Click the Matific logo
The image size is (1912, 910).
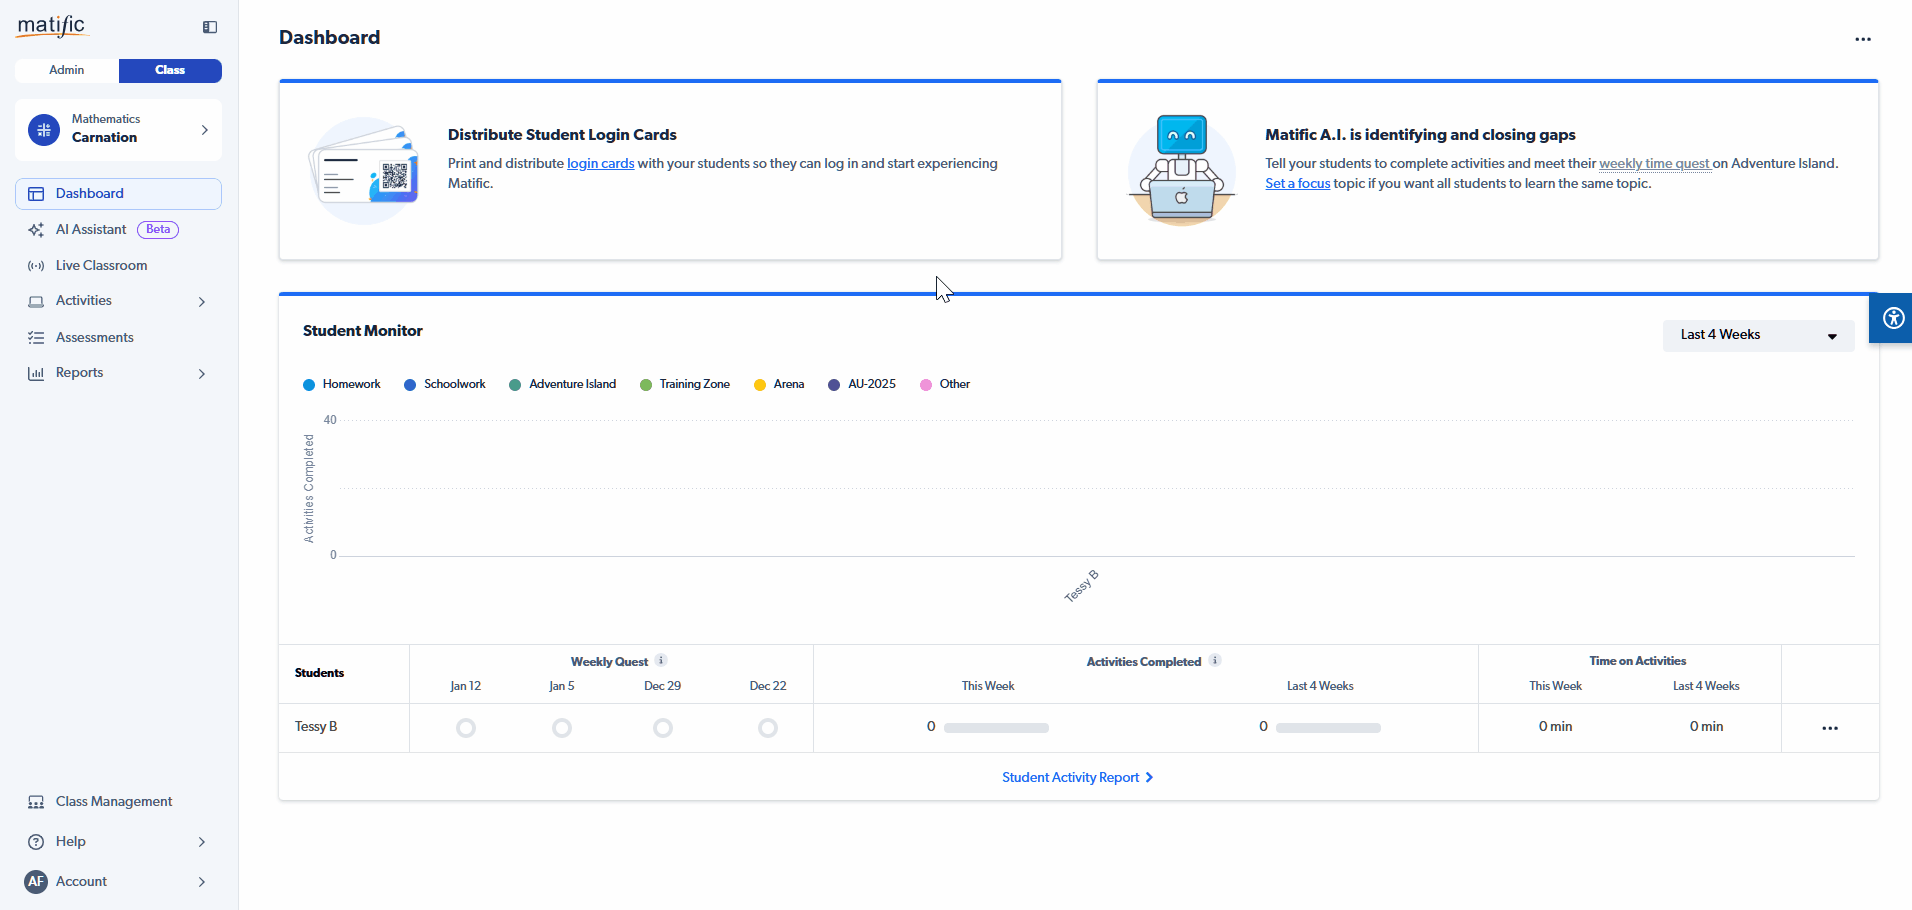tap(52, 26)
